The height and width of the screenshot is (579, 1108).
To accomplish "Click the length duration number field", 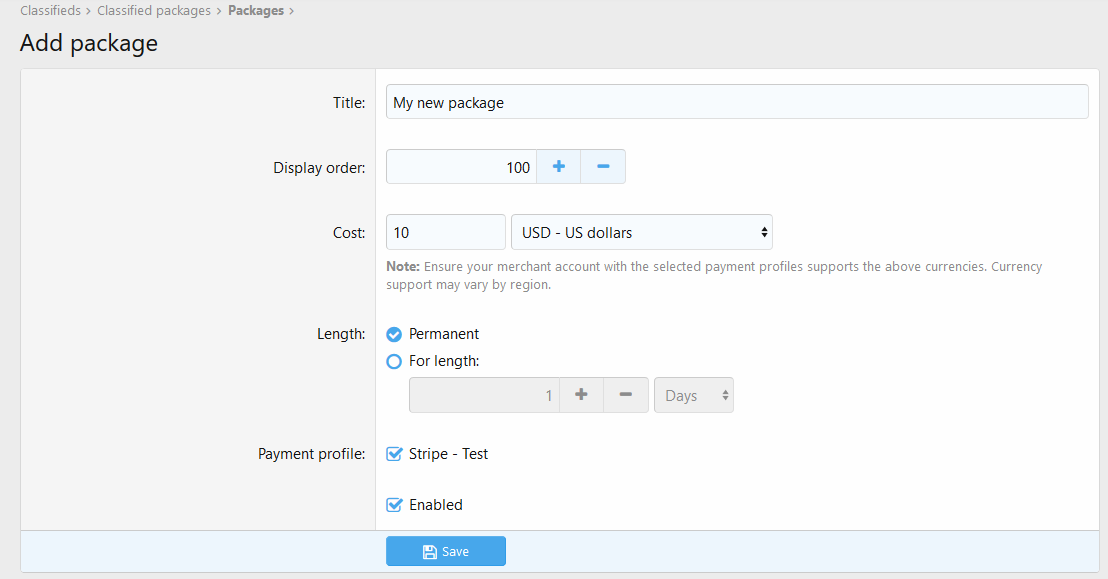I will point(484,395).
